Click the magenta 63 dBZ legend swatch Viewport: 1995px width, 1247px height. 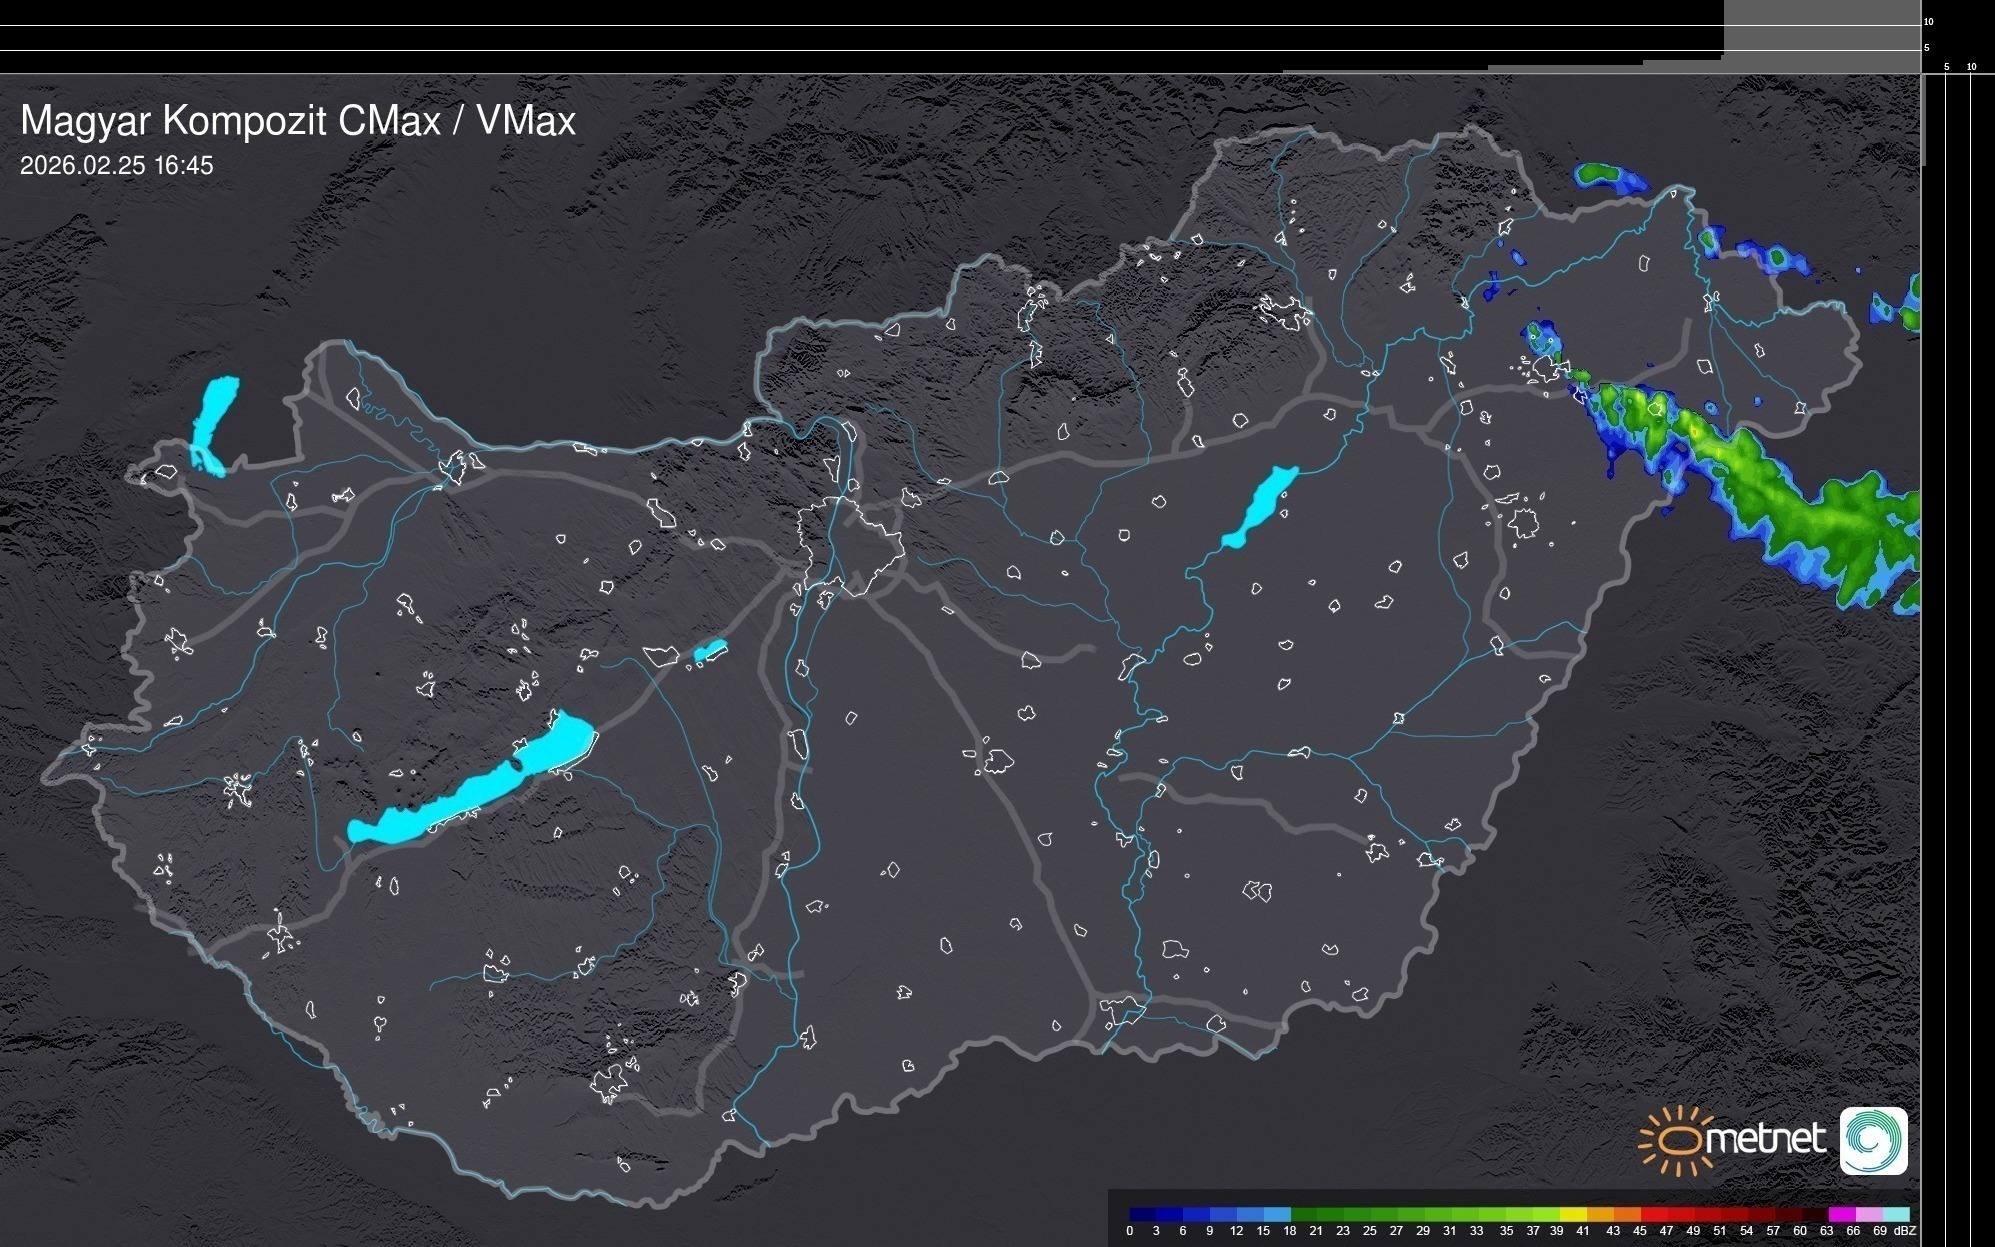[1840, 1214]
